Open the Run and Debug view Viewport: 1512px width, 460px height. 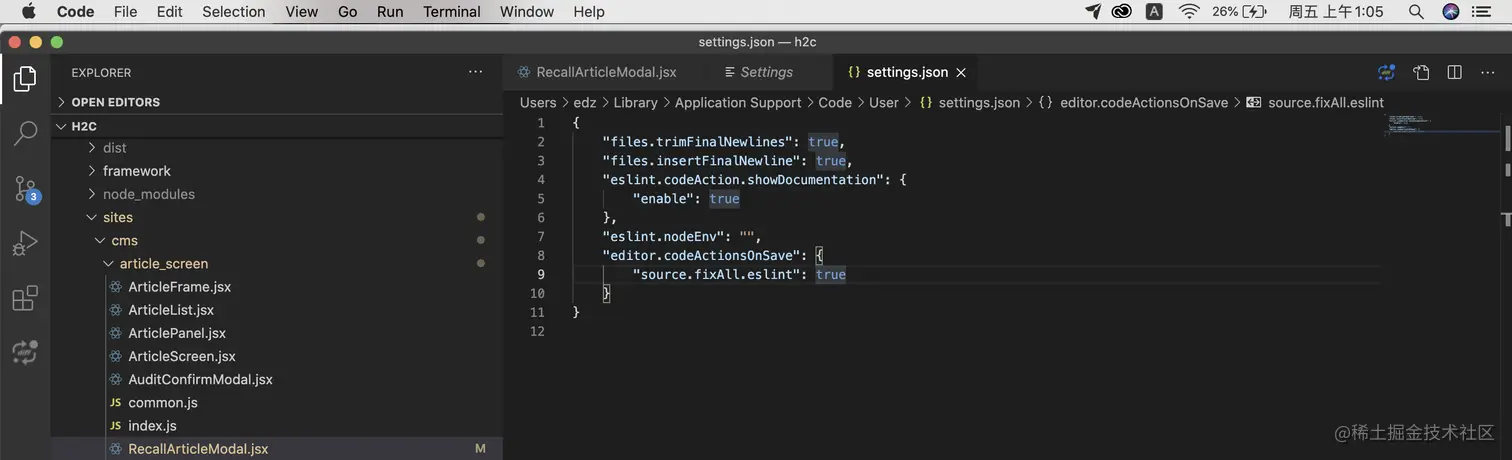pyautogui.click(x=25, y=243)
